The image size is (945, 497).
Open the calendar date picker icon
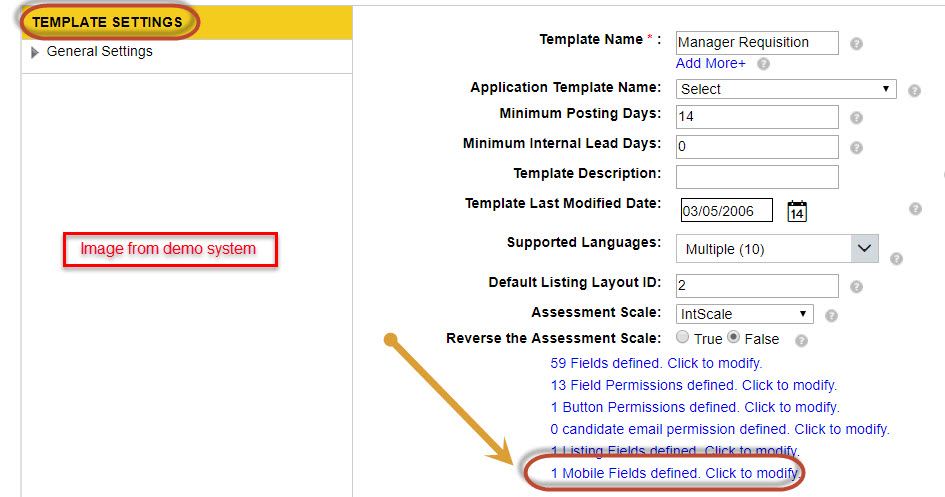(x=797, y=211)
